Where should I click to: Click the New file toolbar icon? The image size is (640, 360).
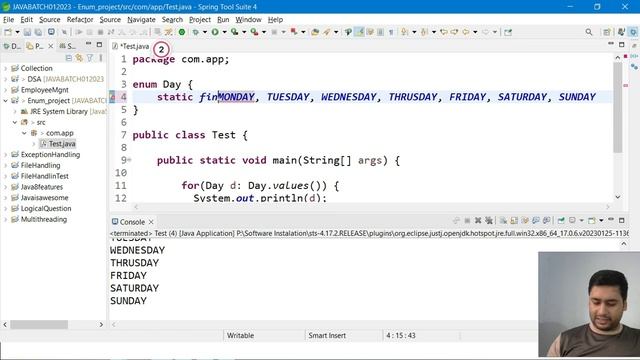(8, 32)
